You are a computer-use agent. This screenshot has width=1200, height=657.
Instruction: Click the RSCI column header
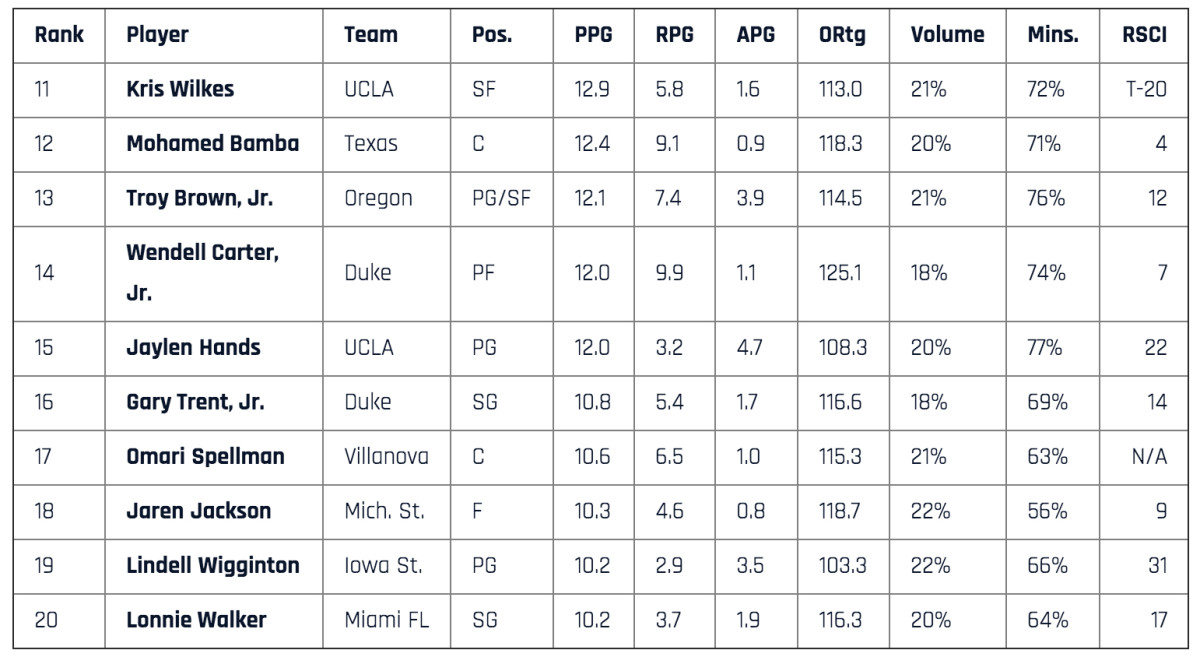(1144, 35)
